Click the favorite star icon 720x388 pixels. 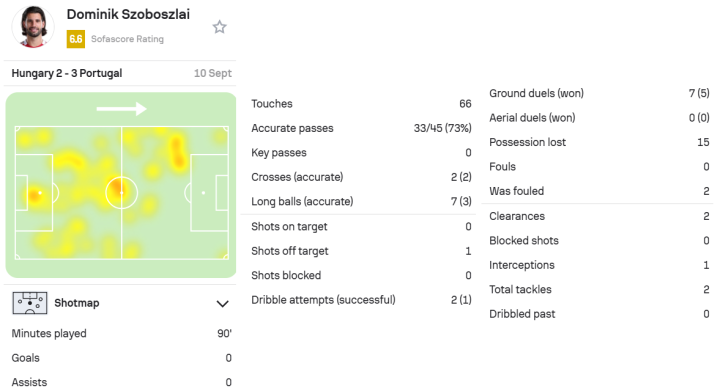pos(219,27)
